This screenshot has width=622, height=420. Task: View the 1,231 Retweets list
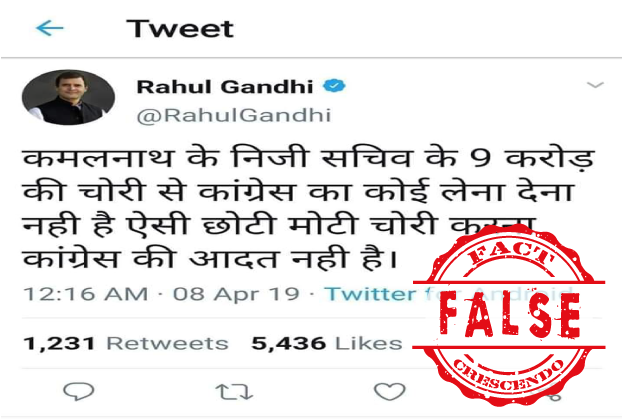point(126,343)
